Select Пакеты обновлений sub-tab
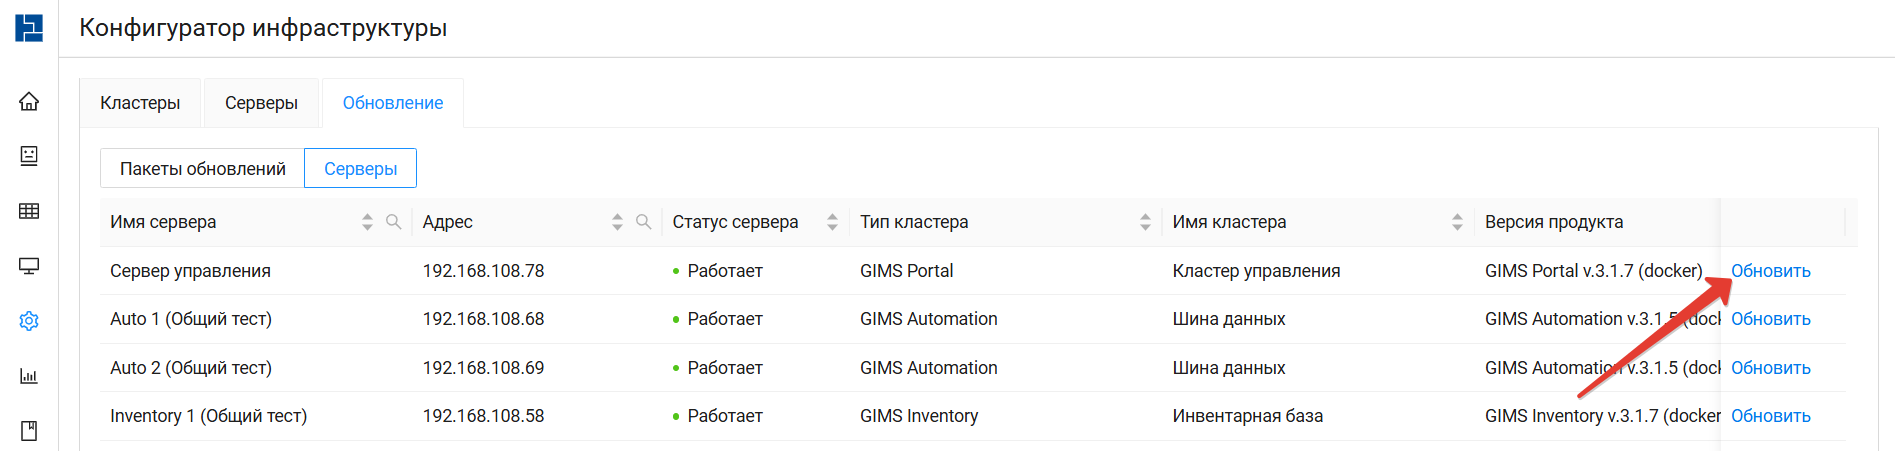Image resolution: width=1895 pixels, height=451 pixels. pos(203,169)
